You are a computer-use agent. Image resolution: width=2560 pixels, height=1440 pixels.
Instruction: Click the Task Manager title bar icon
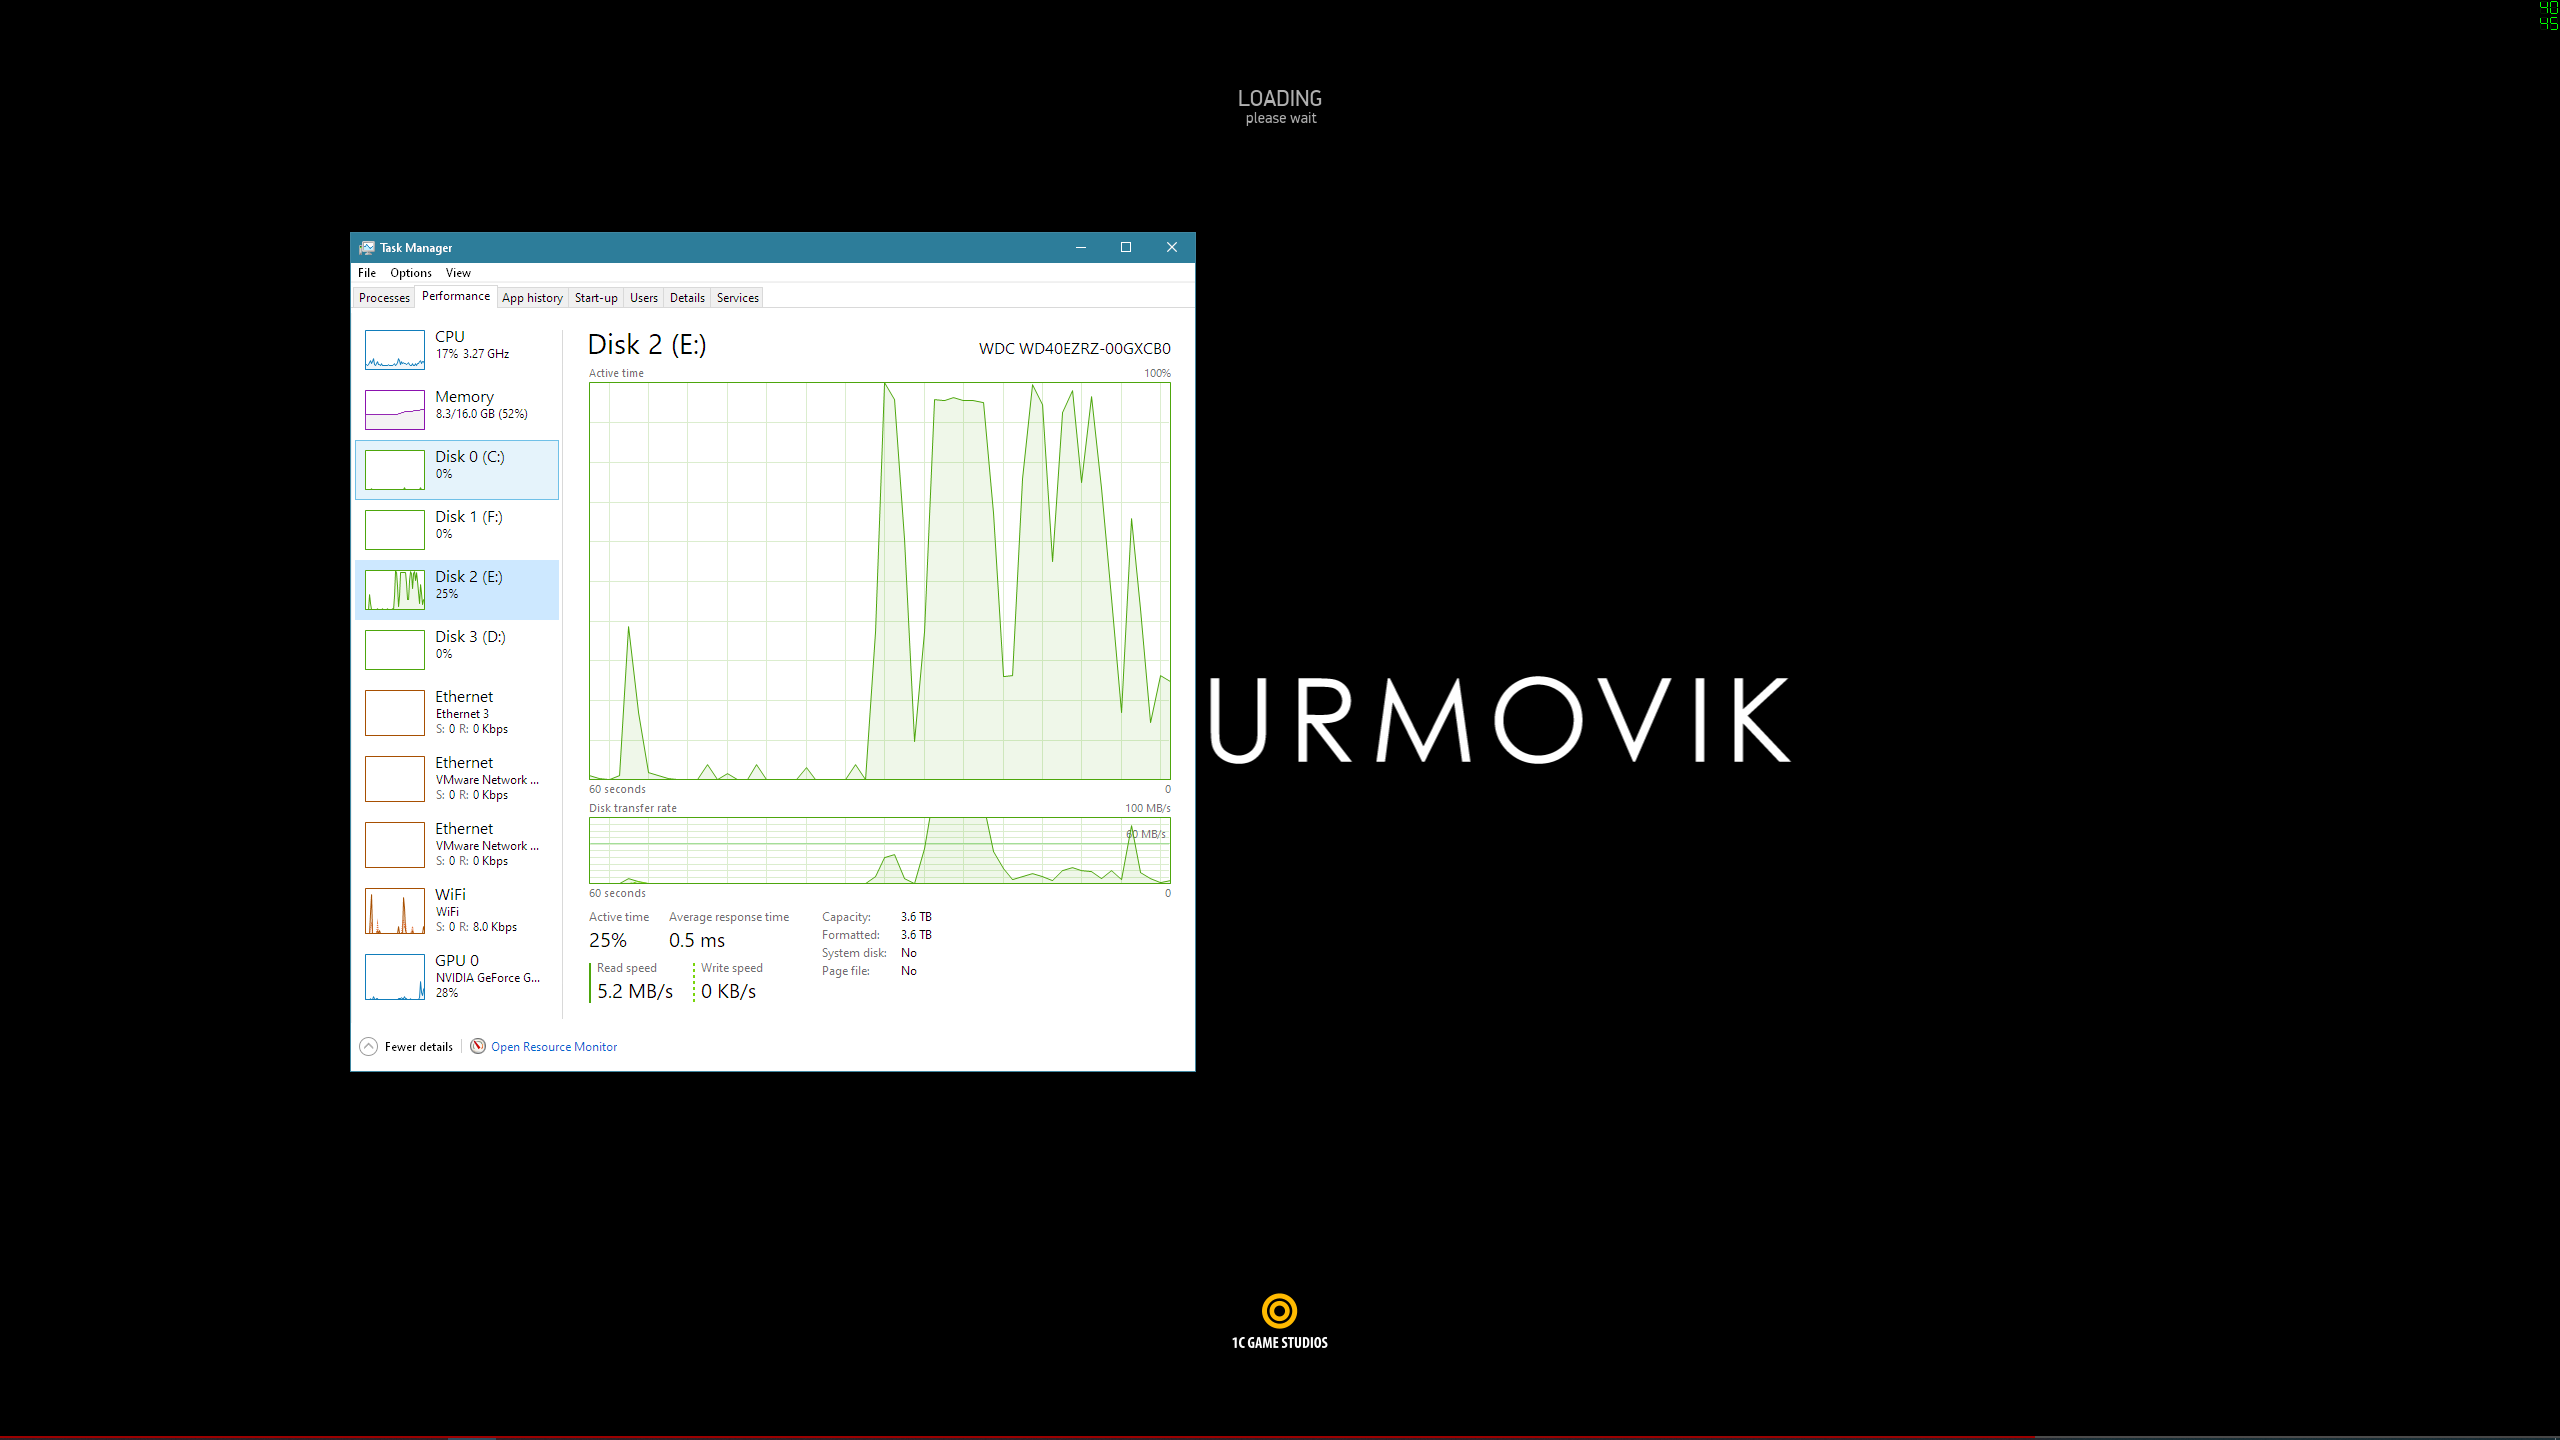pyautogui.click(x=367, y=247)
